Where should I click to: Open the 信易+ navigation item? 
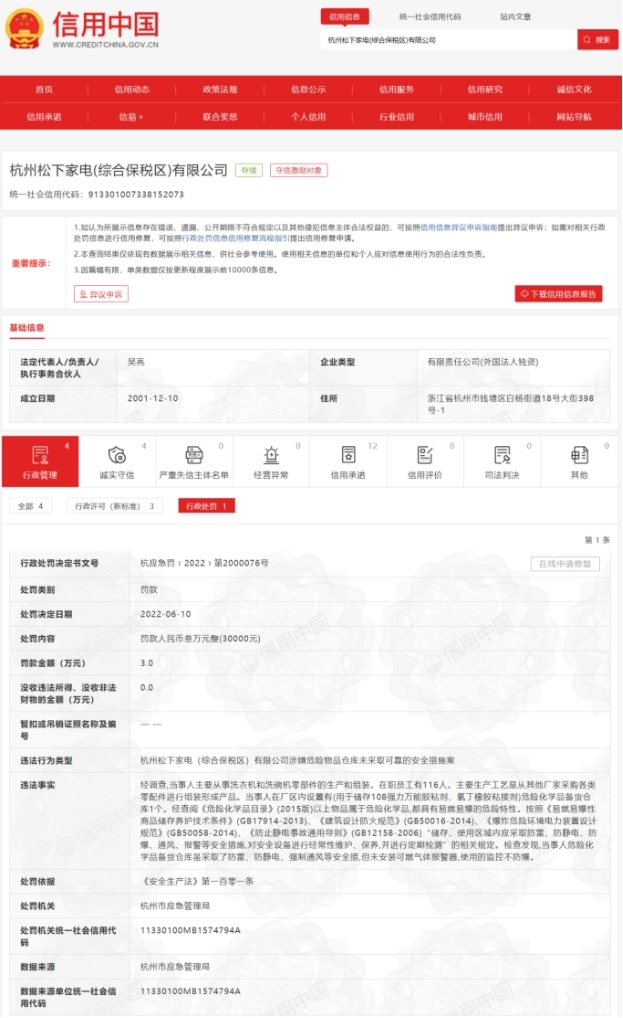pyautogui.click(x=131, y=117)
